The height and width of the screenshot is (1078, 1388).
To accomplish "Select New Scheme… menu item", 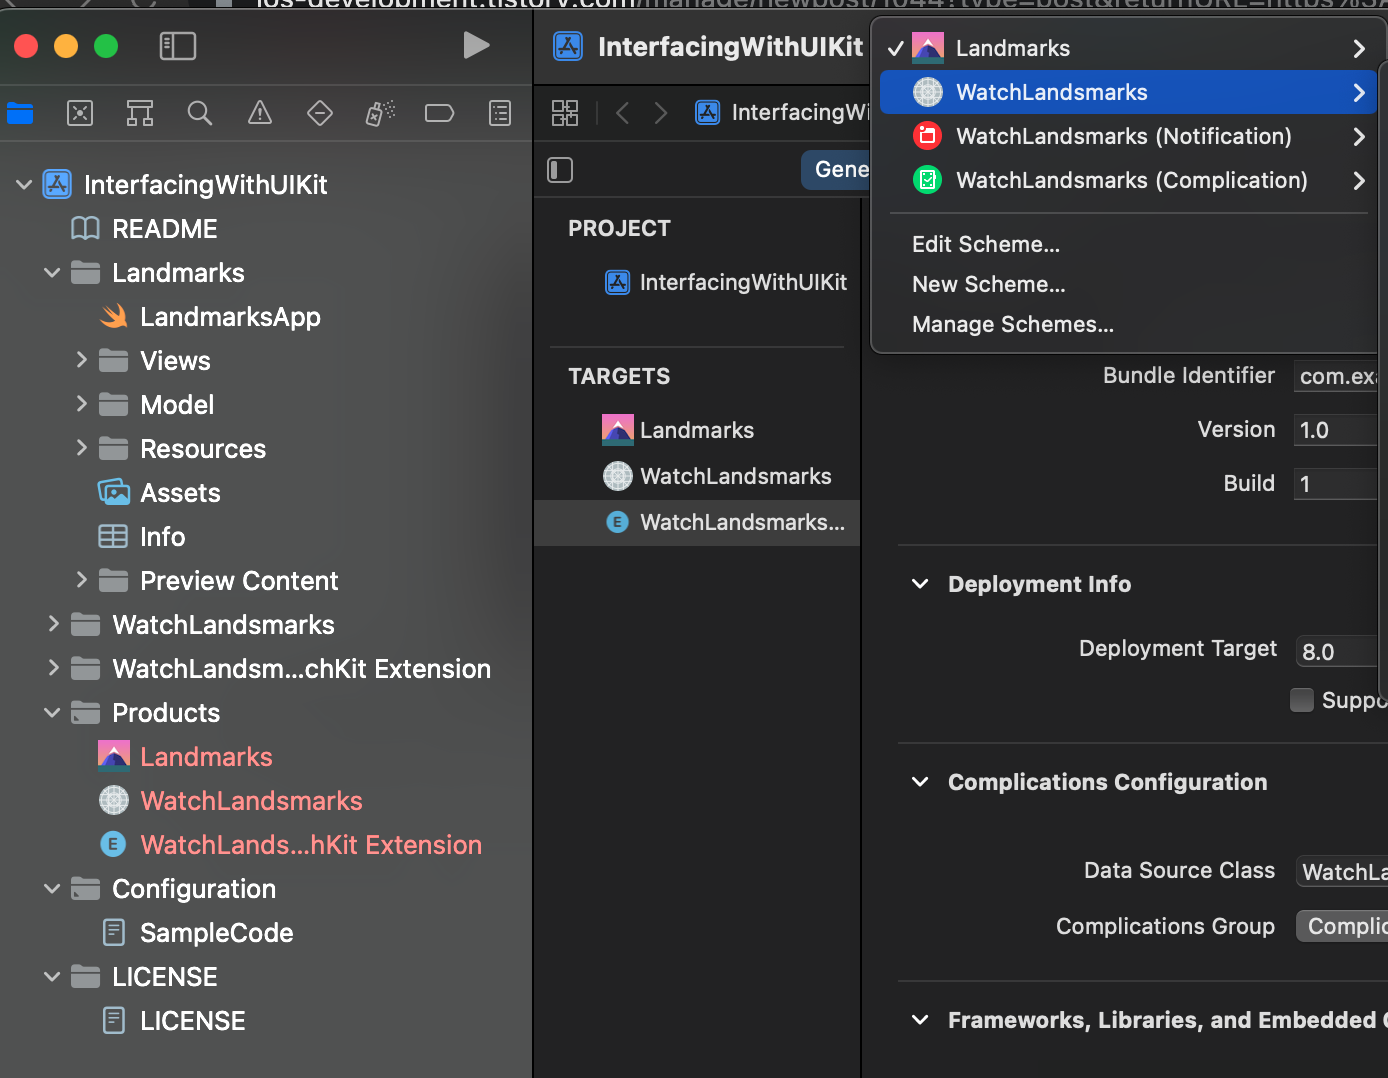I will [x=989, y=284].
